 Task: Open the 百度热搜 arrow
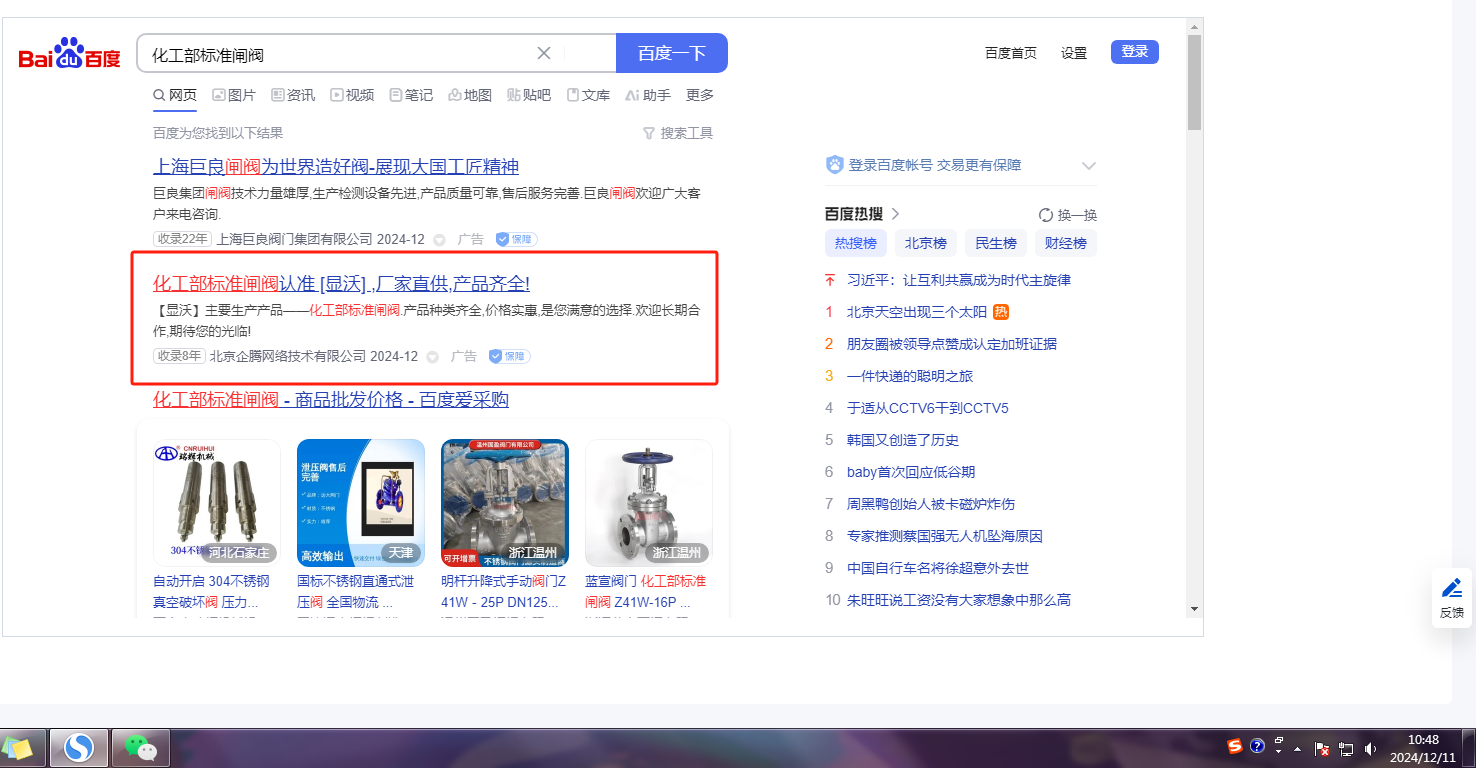click(x=895, y=214)
